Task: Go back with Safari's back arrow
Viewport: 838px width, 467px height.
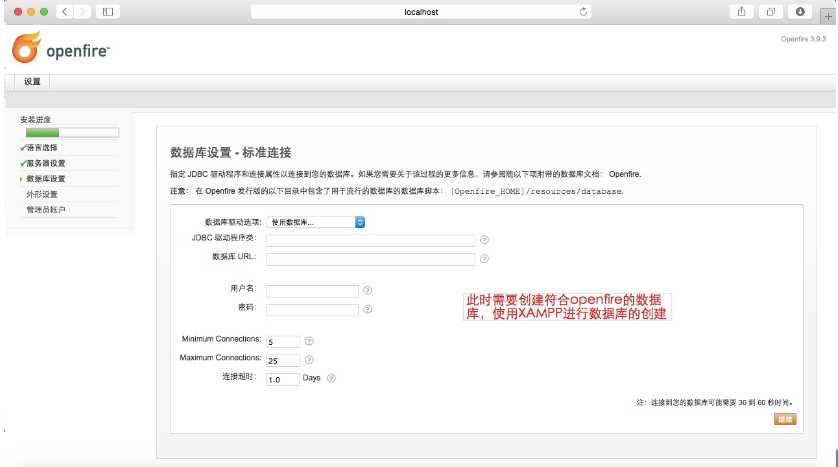Action: coord(65,12)
